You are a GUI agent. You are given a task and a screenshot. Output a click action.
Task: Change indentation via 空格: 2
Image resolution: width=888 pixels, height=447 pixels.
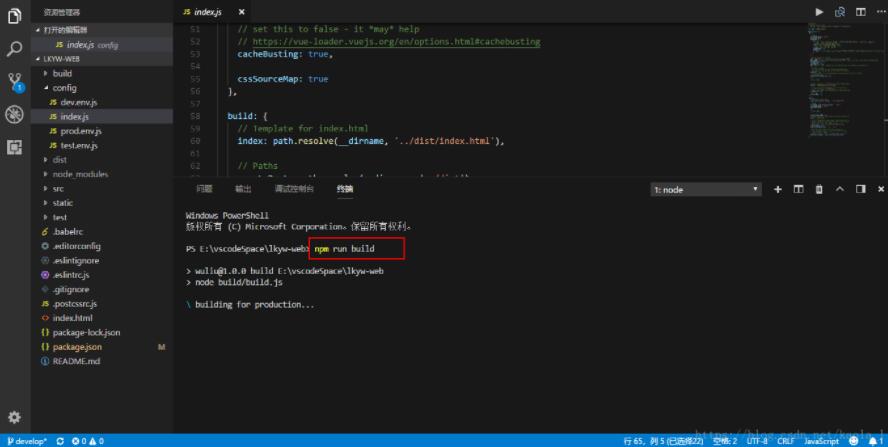click(x=724, y=441)
